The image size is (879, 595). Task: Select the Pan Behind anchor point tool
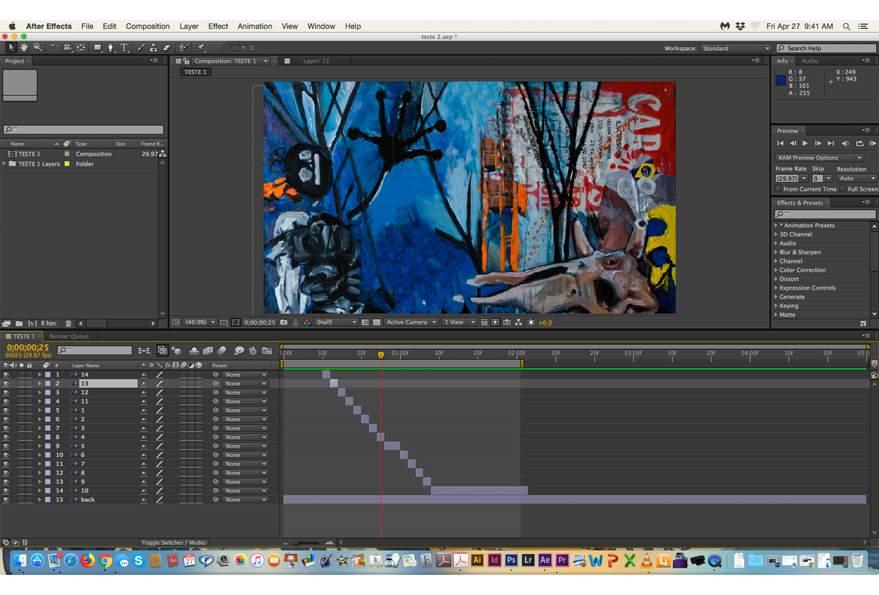pos(81,48)
